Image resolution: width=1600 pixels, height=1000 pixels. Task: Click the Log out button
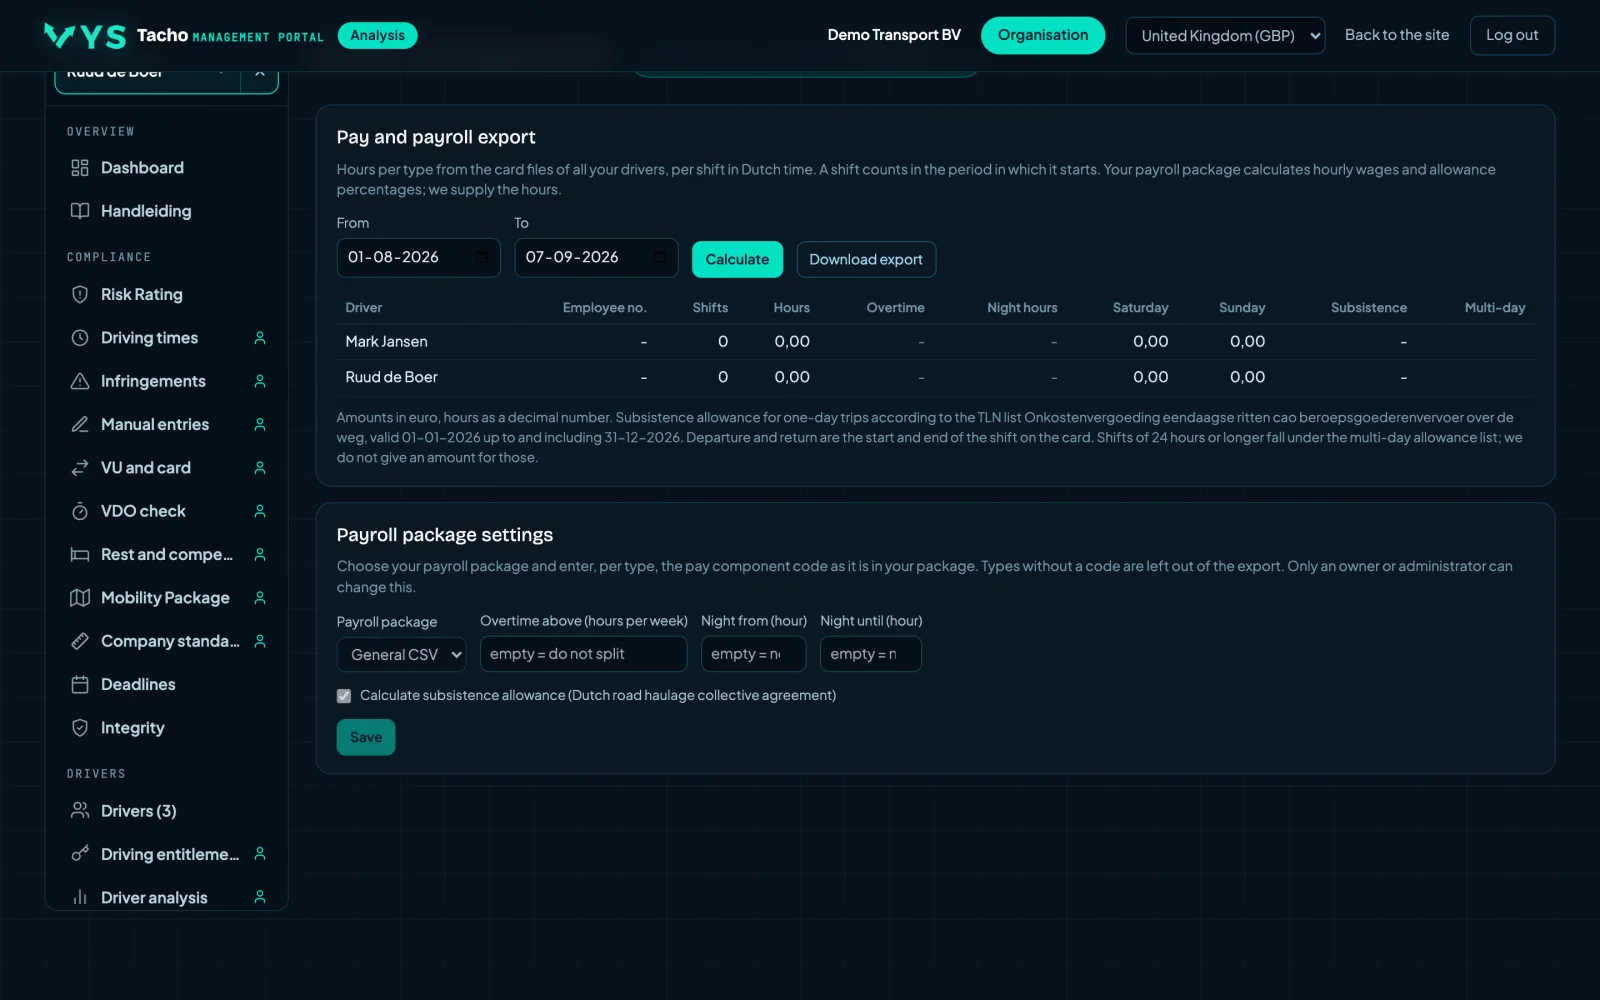tap(1512, 35)
